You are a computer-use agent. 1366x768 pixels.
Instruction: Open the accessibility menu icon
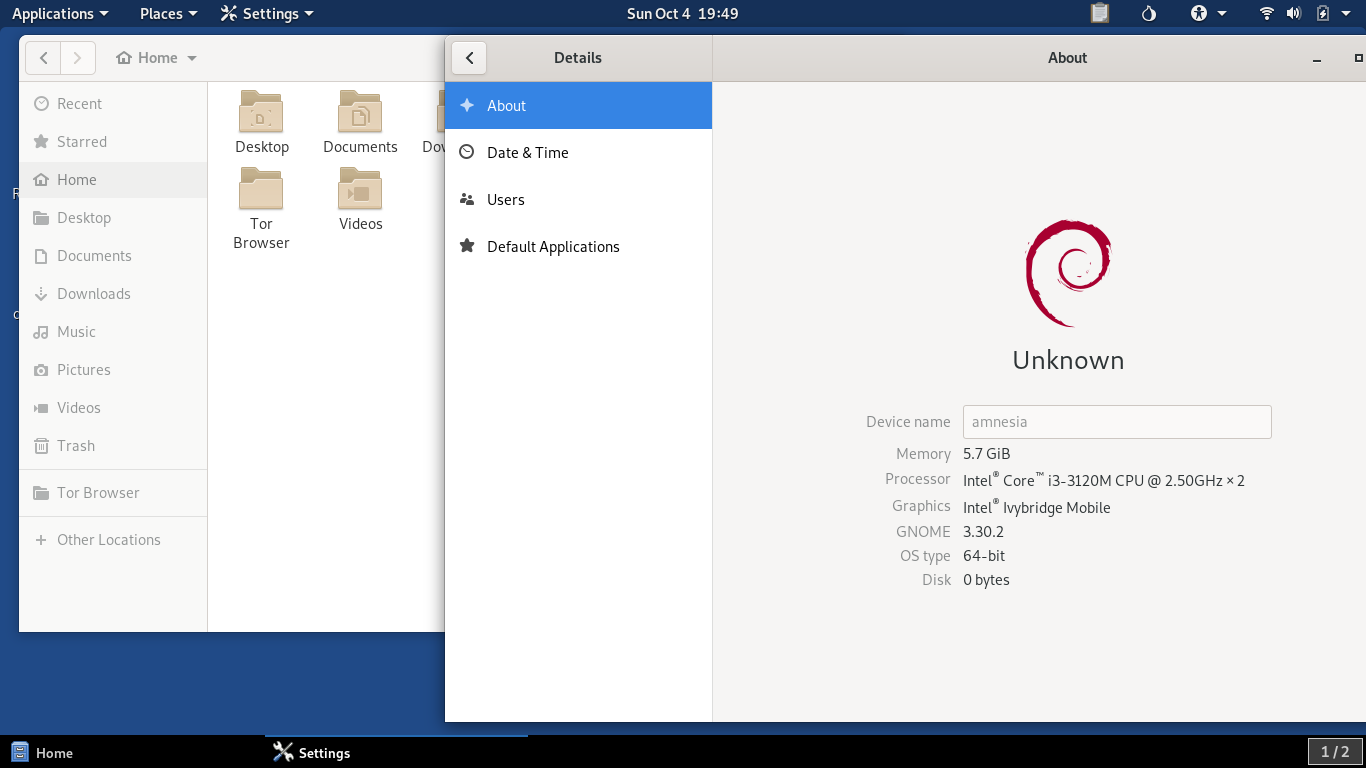tap(1208, 13)
